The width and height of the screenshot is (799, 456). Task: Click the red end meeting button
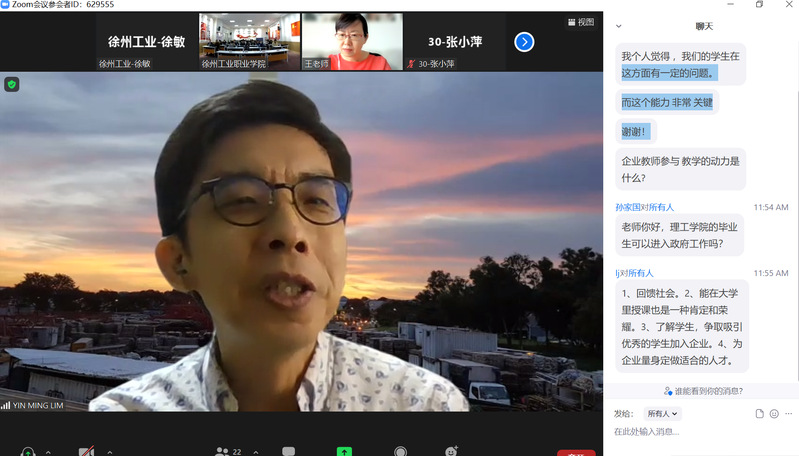pos(576,452)
